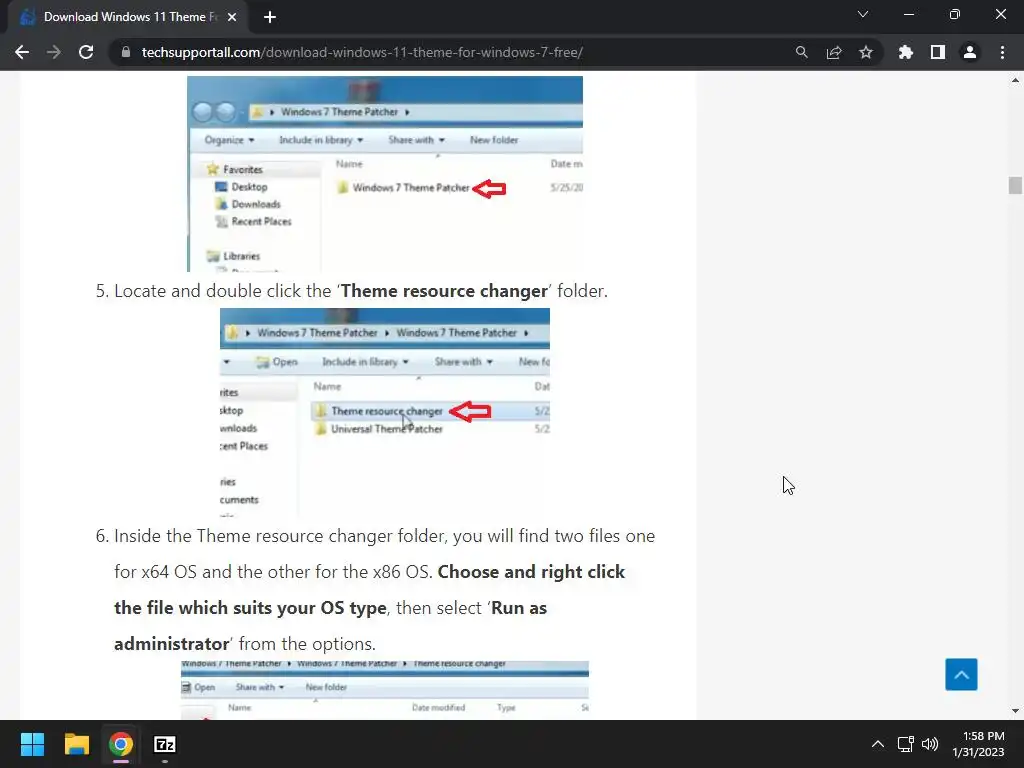This screenshot has width=1024, height=768.
Task: Click the page scrollbar thumb
Action: (x=1015, y=185)
